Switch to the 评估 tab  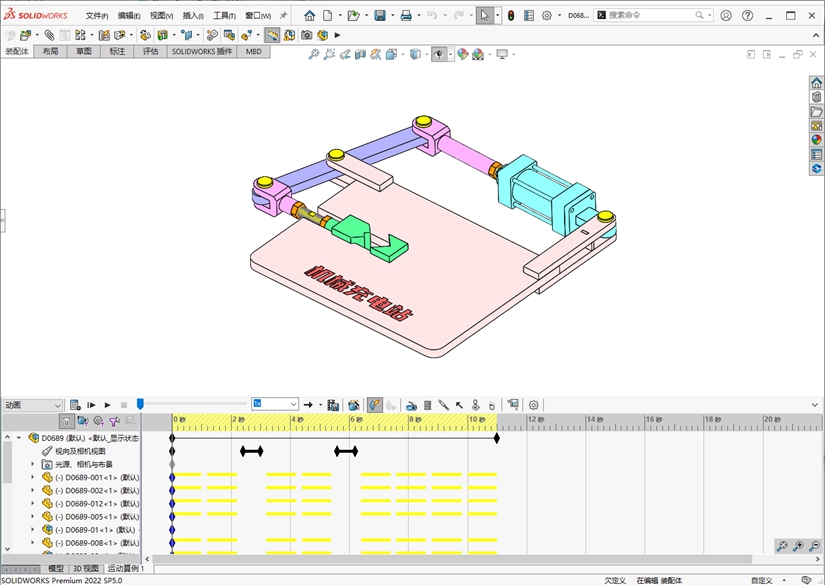coord(150,52)
